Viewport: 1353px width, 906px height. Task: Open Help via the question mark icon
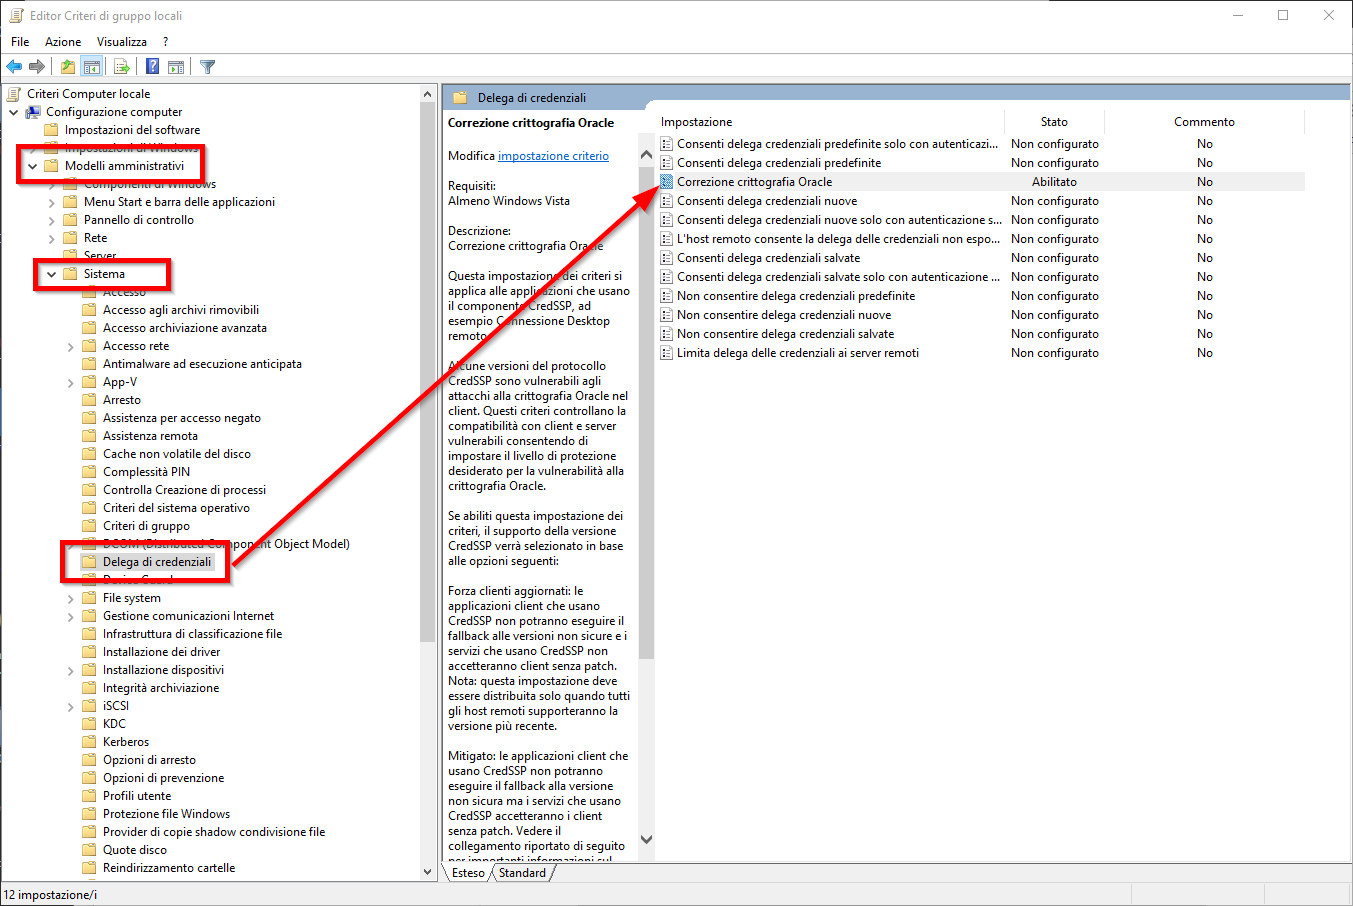point(151,66)
